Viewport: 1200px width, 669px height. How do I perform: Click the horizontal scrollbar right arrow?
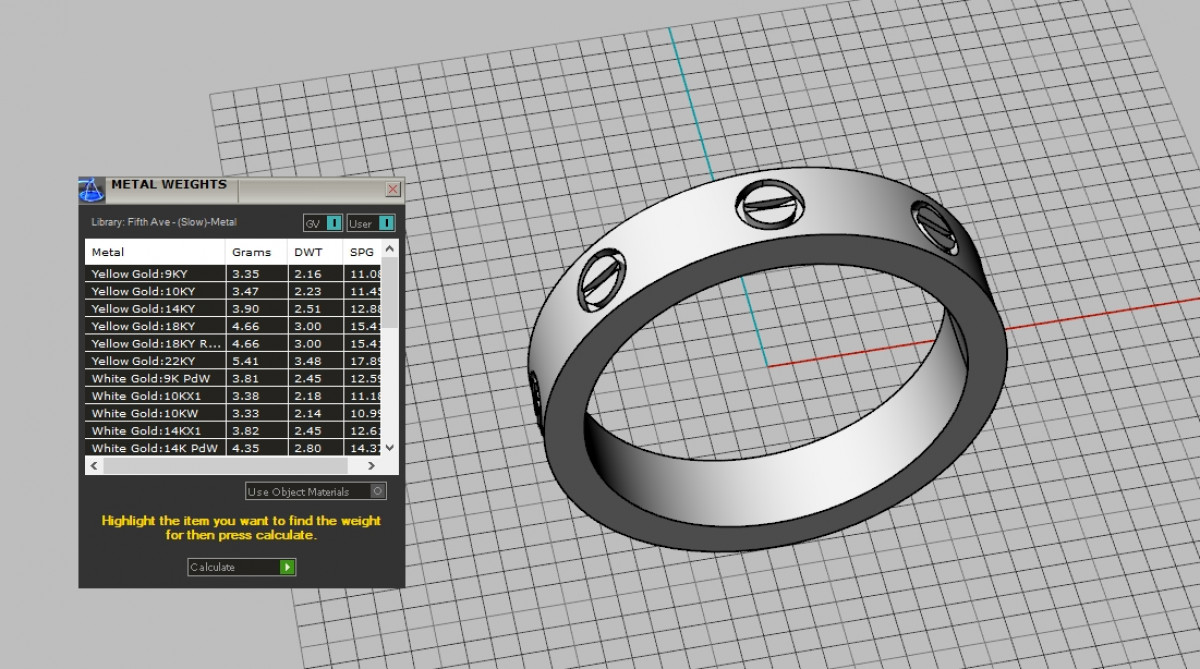click(370, 466)
